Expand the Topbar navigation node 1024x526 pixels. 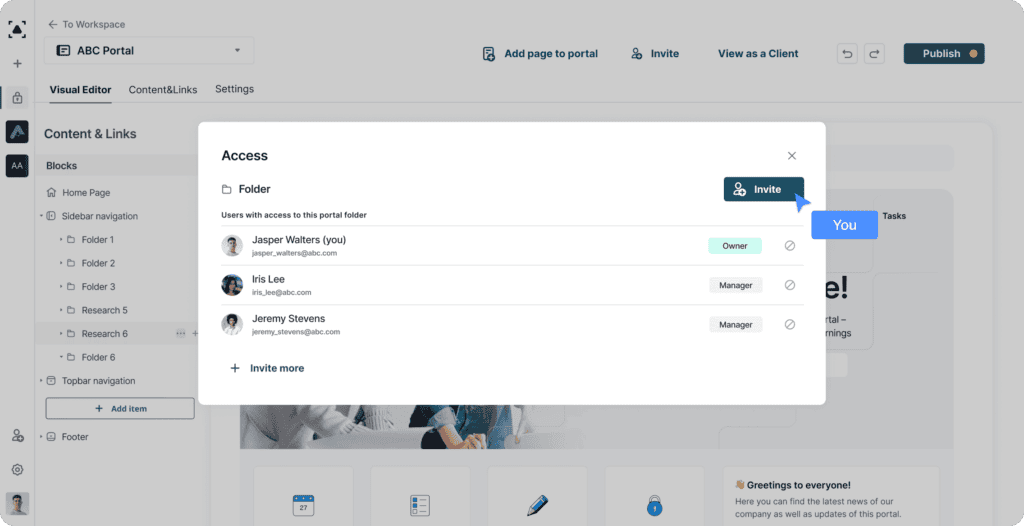(x=41, y=380)
